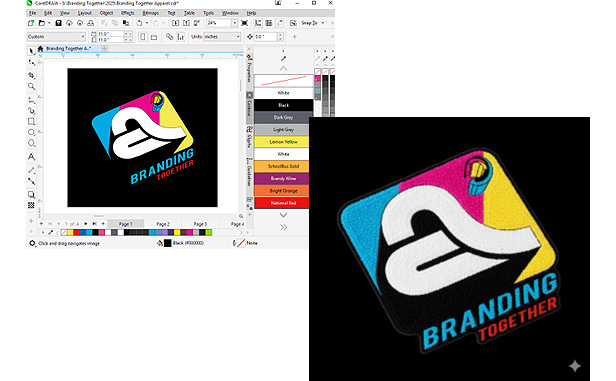Choose Bright Orange thread color
616x381 pixels.
[283, 190]
